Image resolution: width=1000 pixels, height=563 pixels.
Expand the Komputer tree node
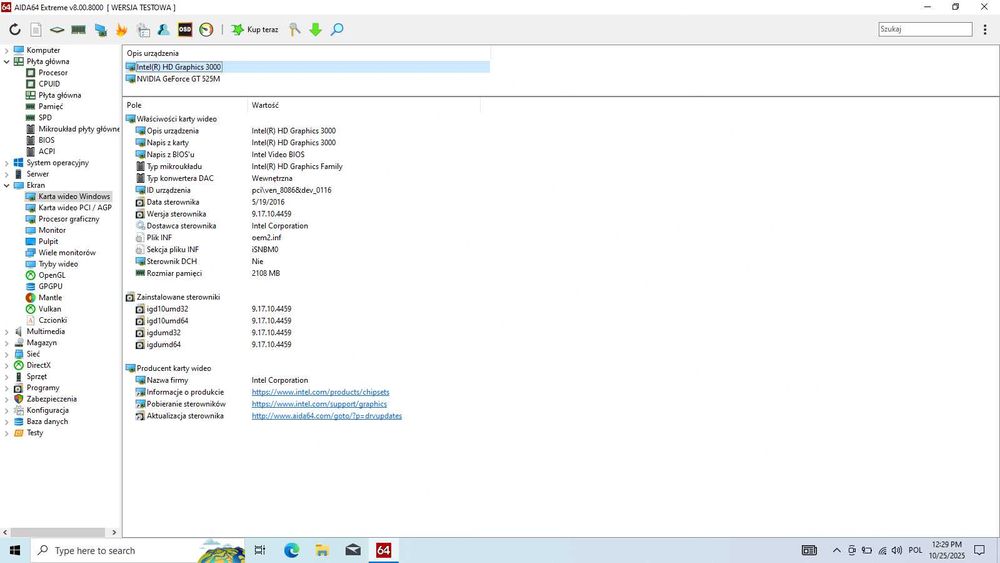pos(6,50)
